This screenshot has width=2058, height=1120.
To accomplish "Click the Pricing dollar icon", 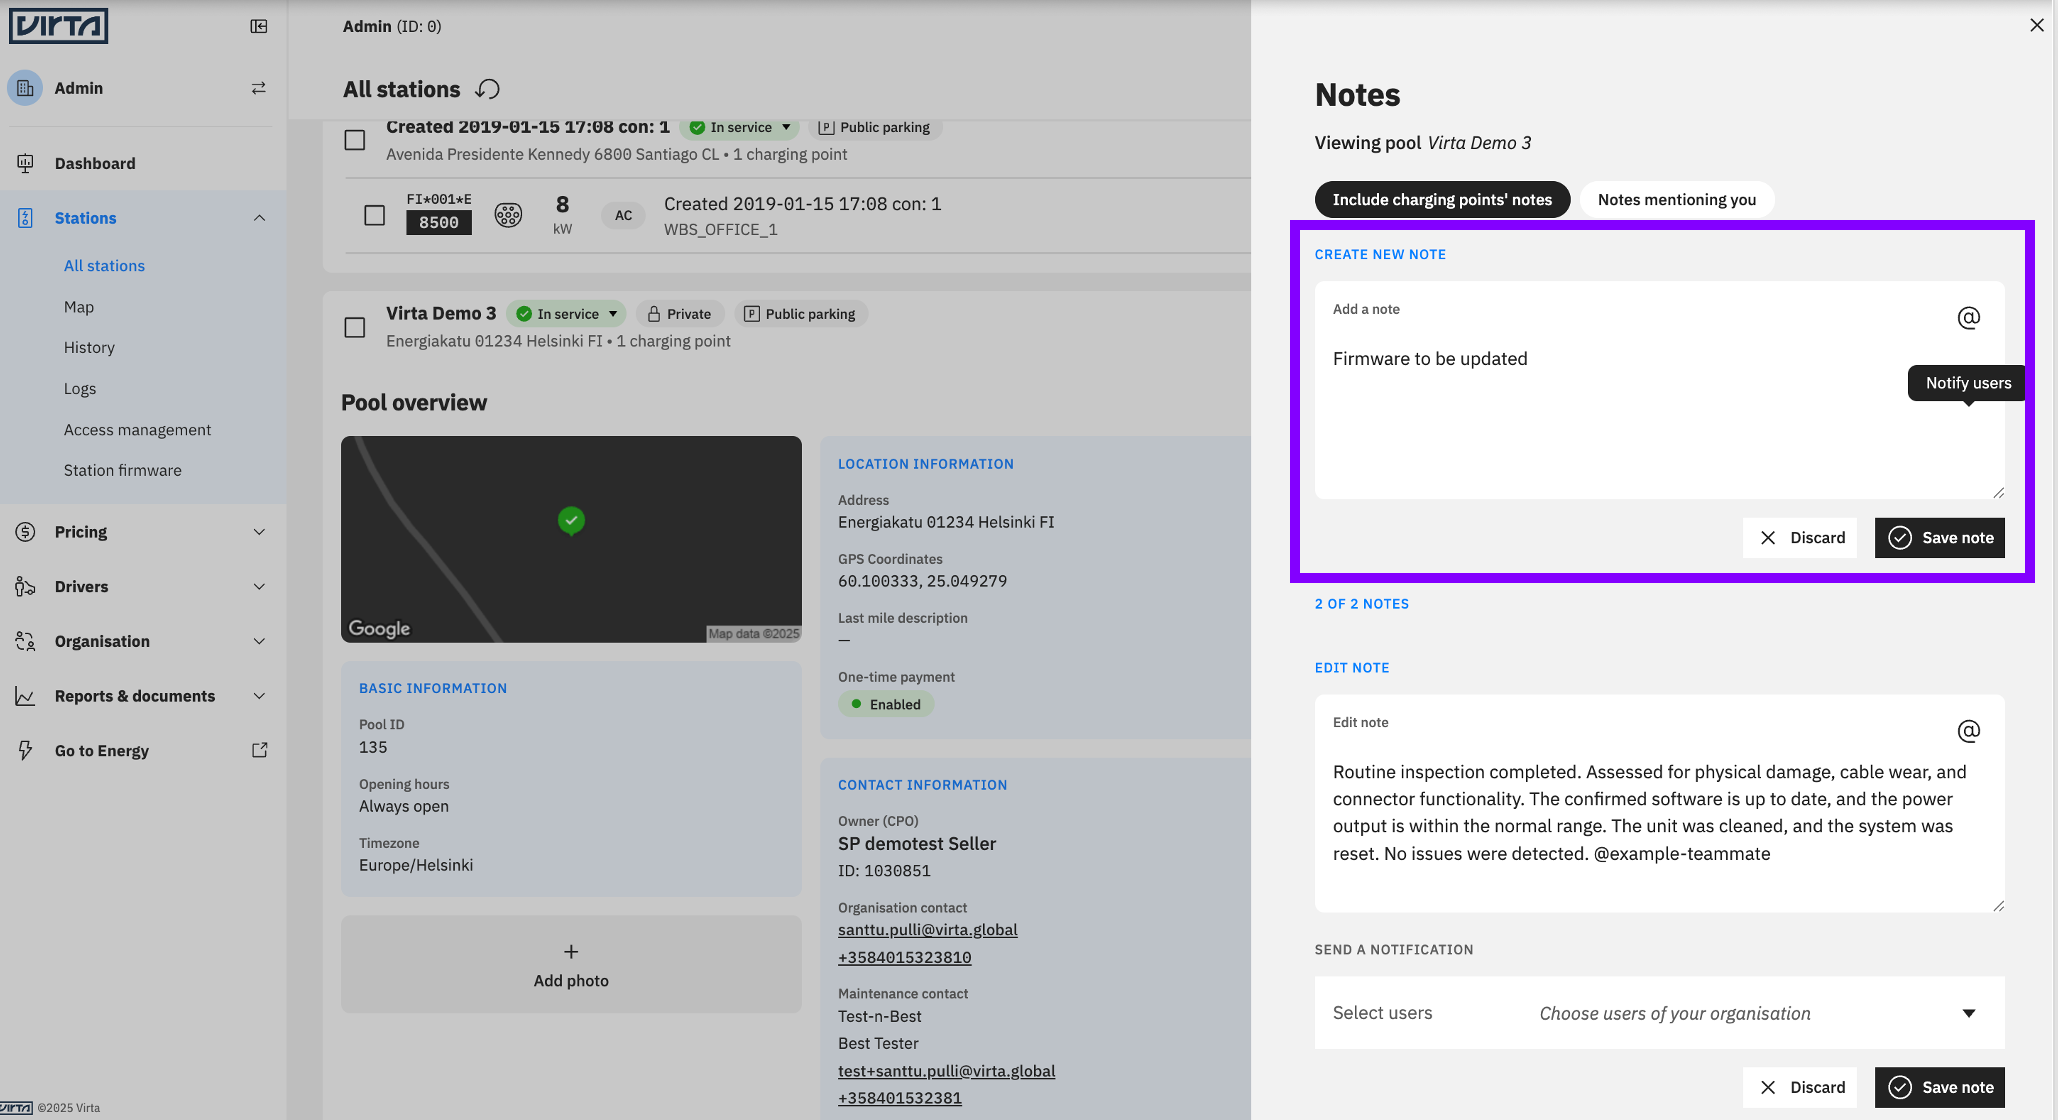I will [x=25, y=532].
